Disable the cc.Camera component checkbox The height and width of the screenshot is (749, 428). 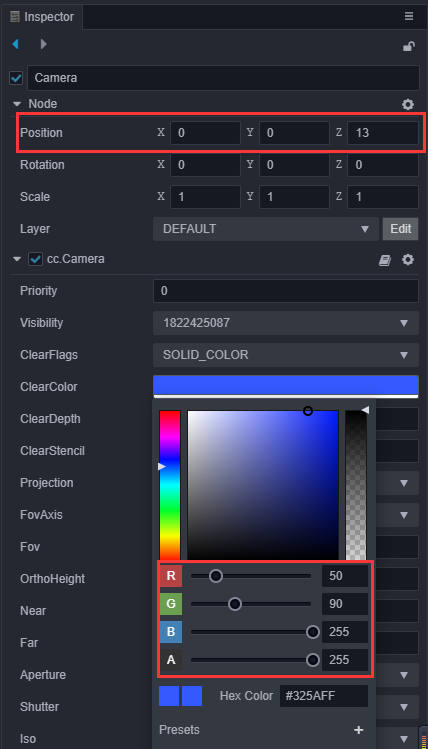pyautogui.click(x=35, y=259)
